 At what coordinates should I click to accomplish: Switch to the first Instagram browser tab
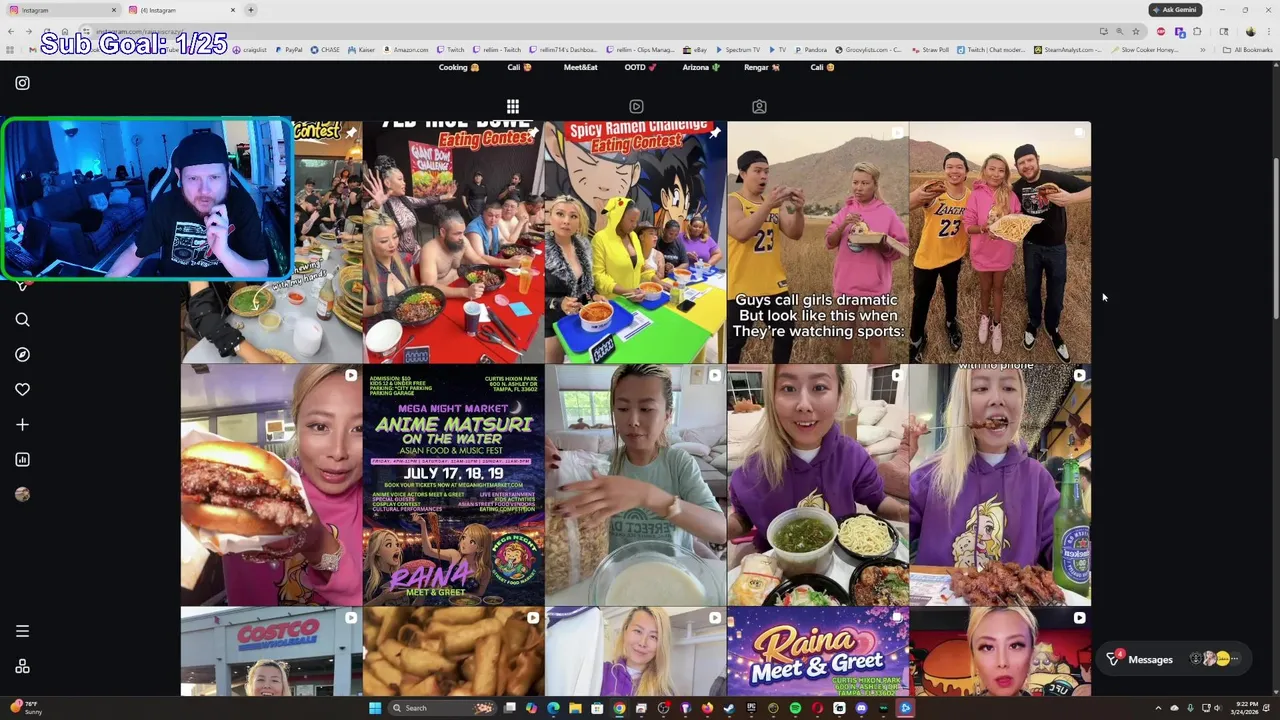tap(65, 10)
